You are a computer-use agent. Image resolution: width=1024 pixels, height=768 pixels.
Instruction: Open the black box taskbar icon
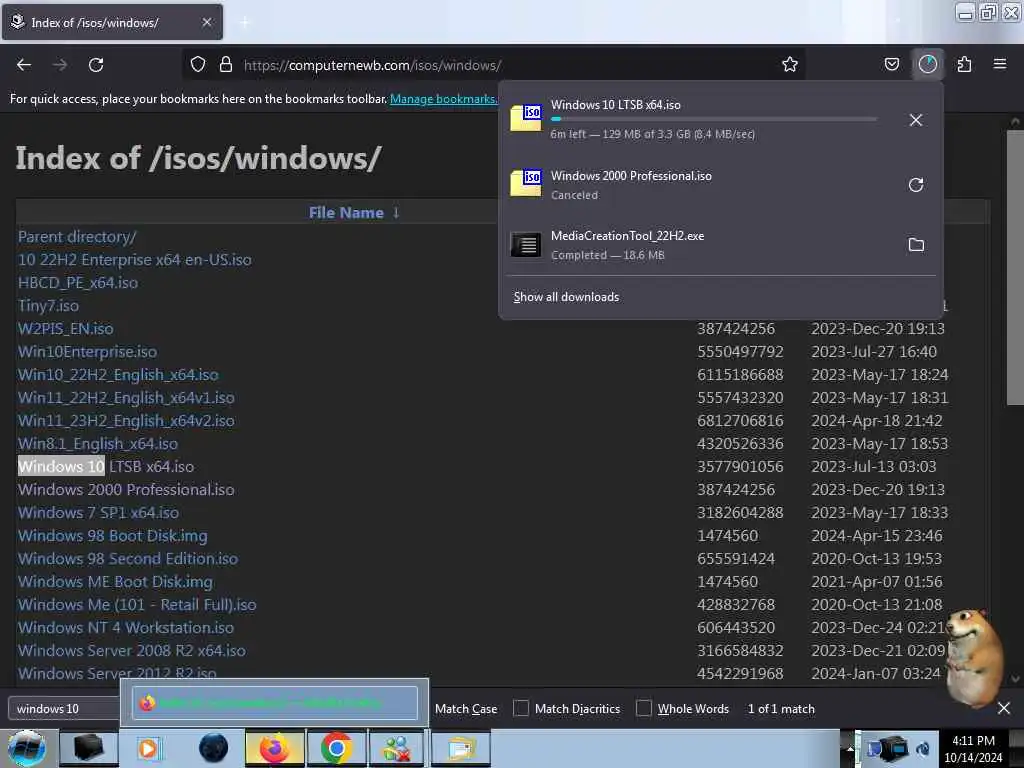tap(88, 748)
